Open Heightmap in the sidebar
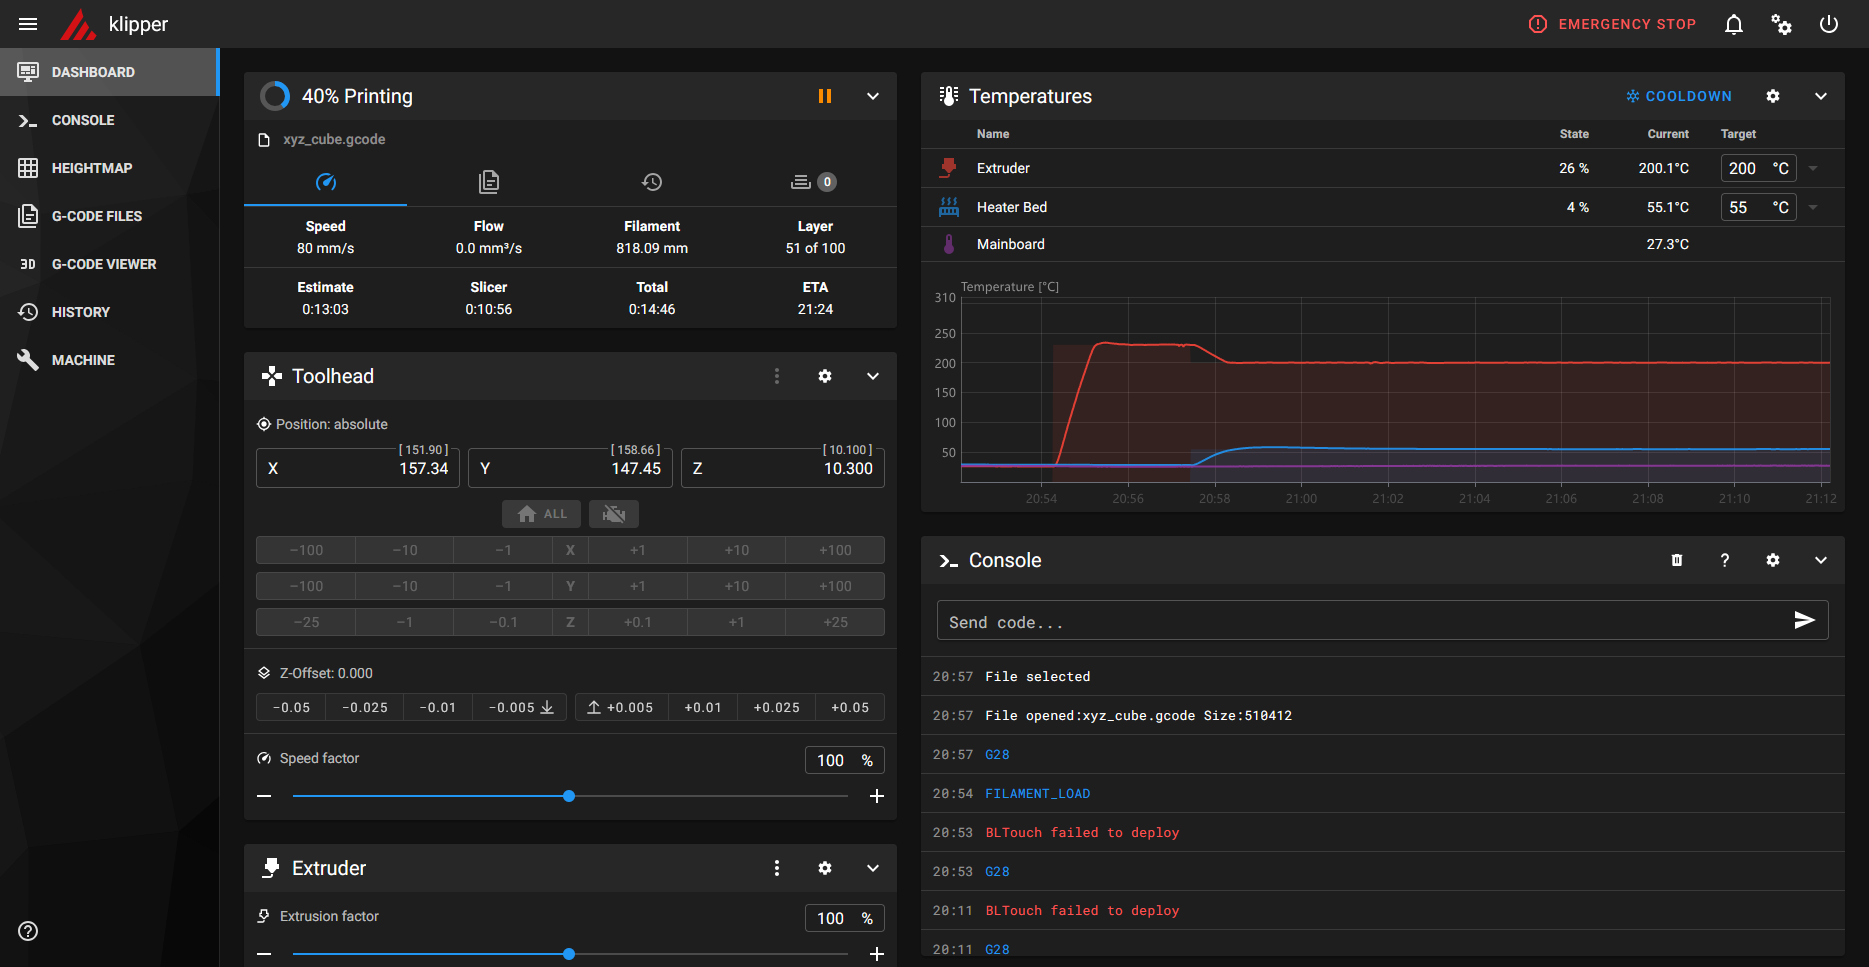 coord(91,168)
